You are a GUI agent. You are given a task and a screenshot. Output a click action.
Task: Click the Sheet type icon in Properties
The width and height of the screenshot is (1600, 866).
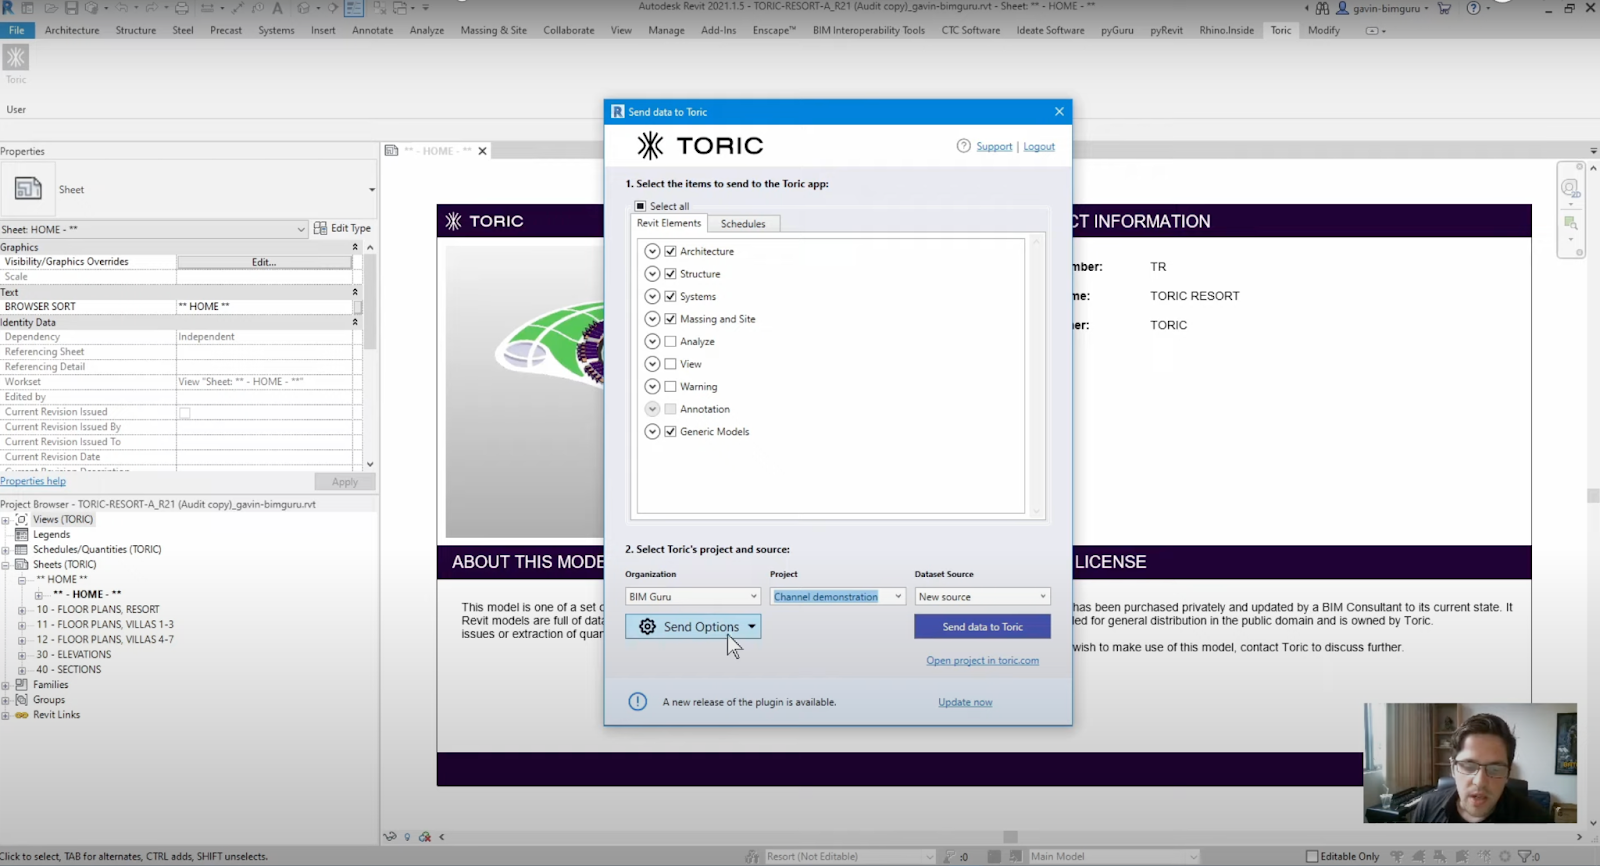tap(28, 188)
